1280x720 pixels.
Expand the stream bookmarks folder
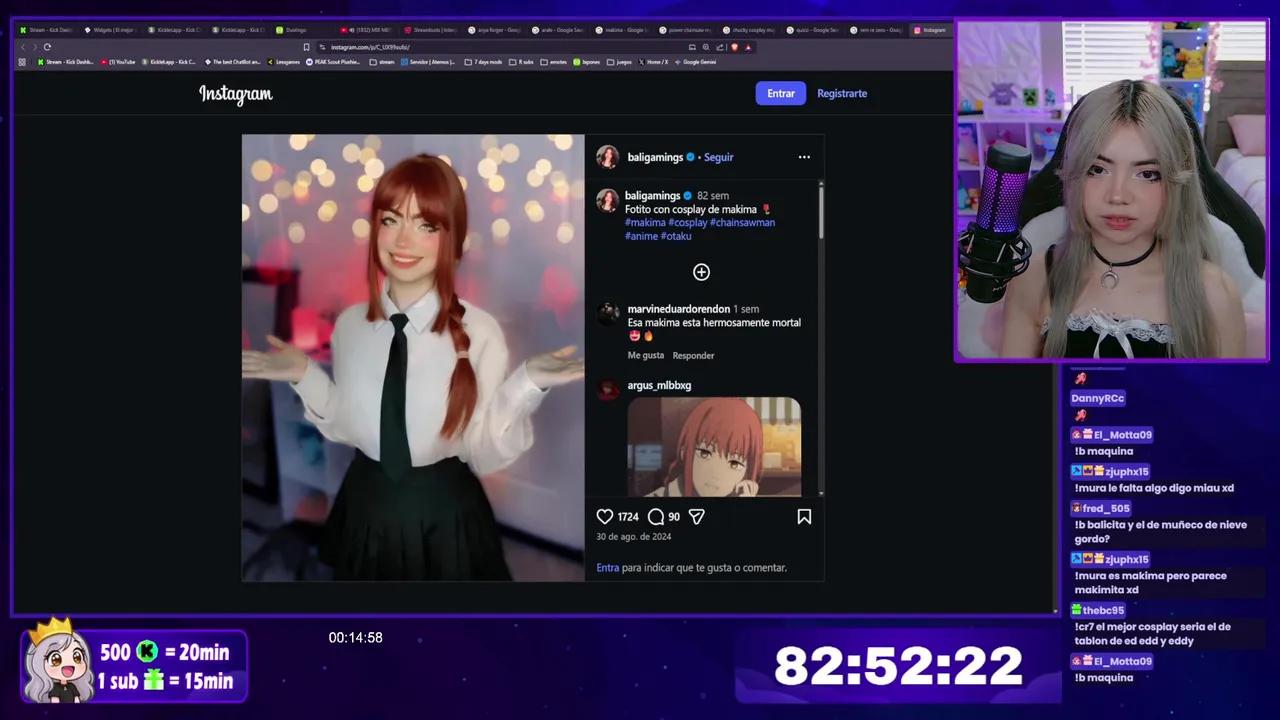pyautogui.click(x=382, y=62)
